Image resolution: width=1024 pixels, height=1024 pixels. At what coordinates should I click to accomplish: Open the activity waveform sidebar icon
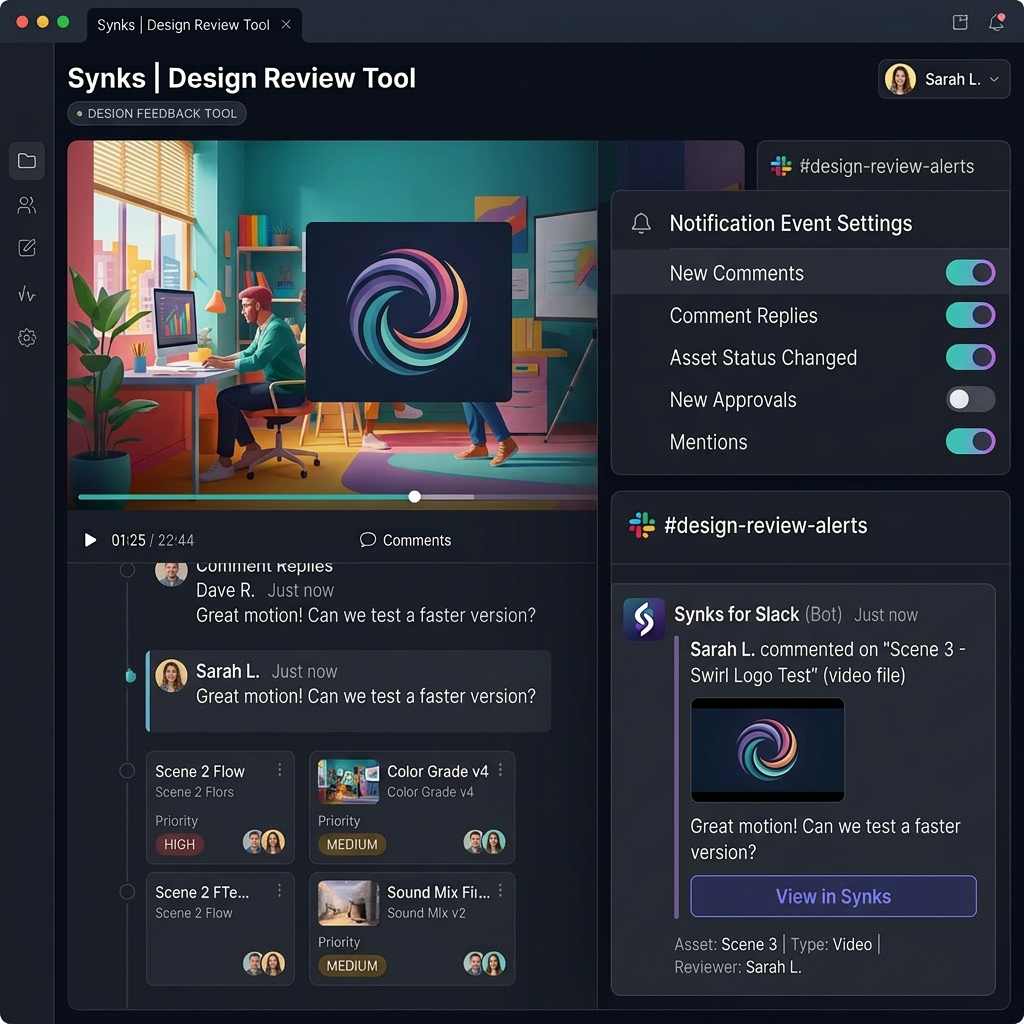(27, 294)
